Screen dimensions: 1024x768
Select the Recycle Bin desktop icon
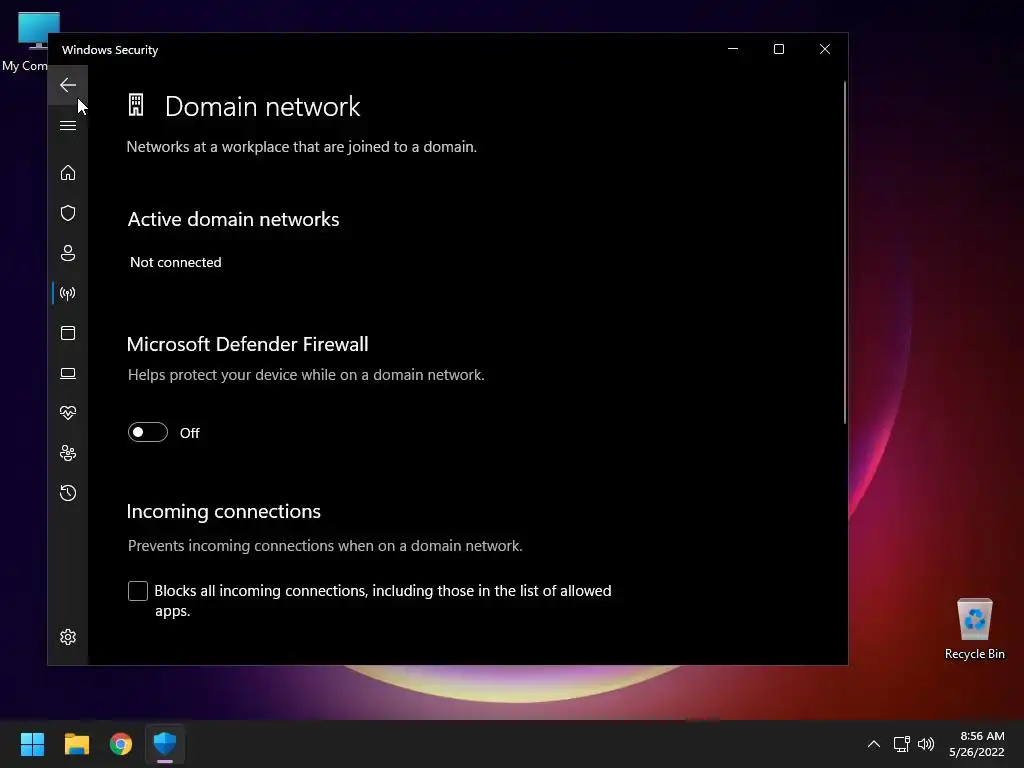974,629
